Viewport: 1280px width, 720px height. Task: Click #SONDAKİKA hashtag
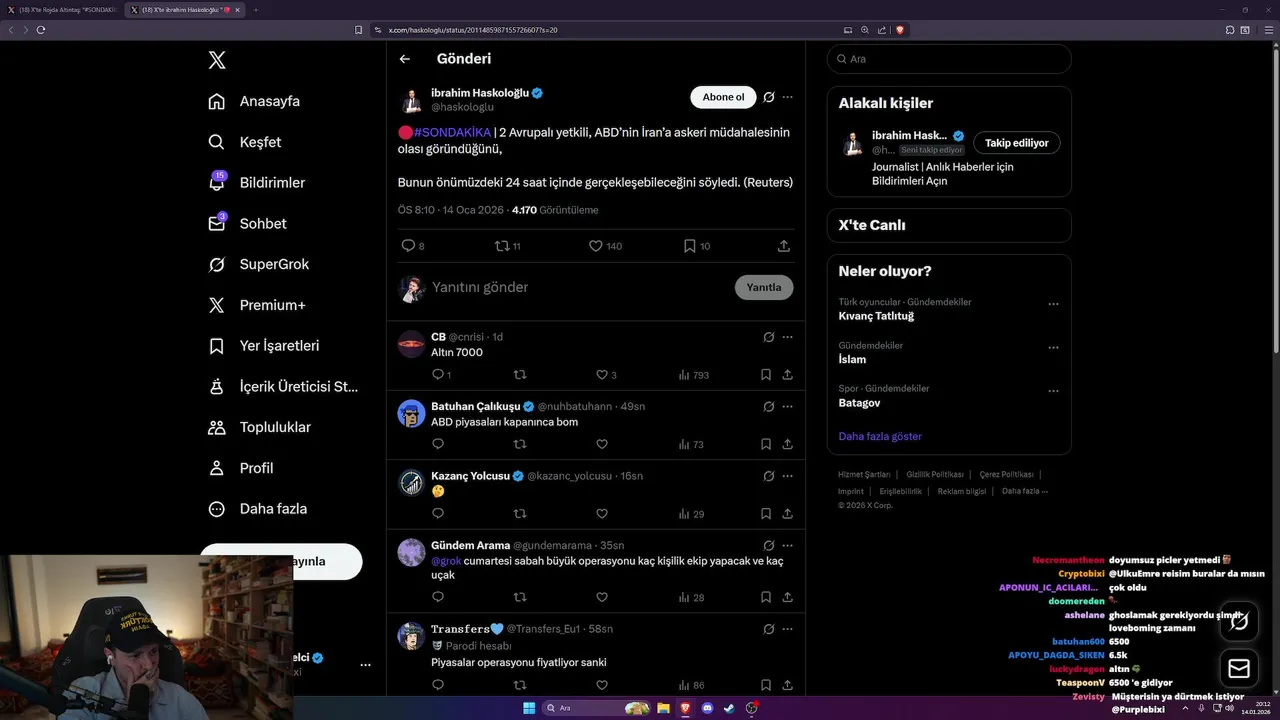click(x=452, y=132)
